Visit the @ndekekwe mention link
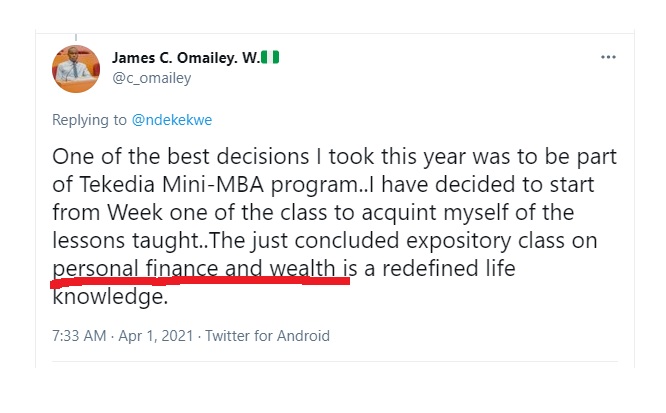The width and height of the screenshot is (666, 413). point(171,120)
